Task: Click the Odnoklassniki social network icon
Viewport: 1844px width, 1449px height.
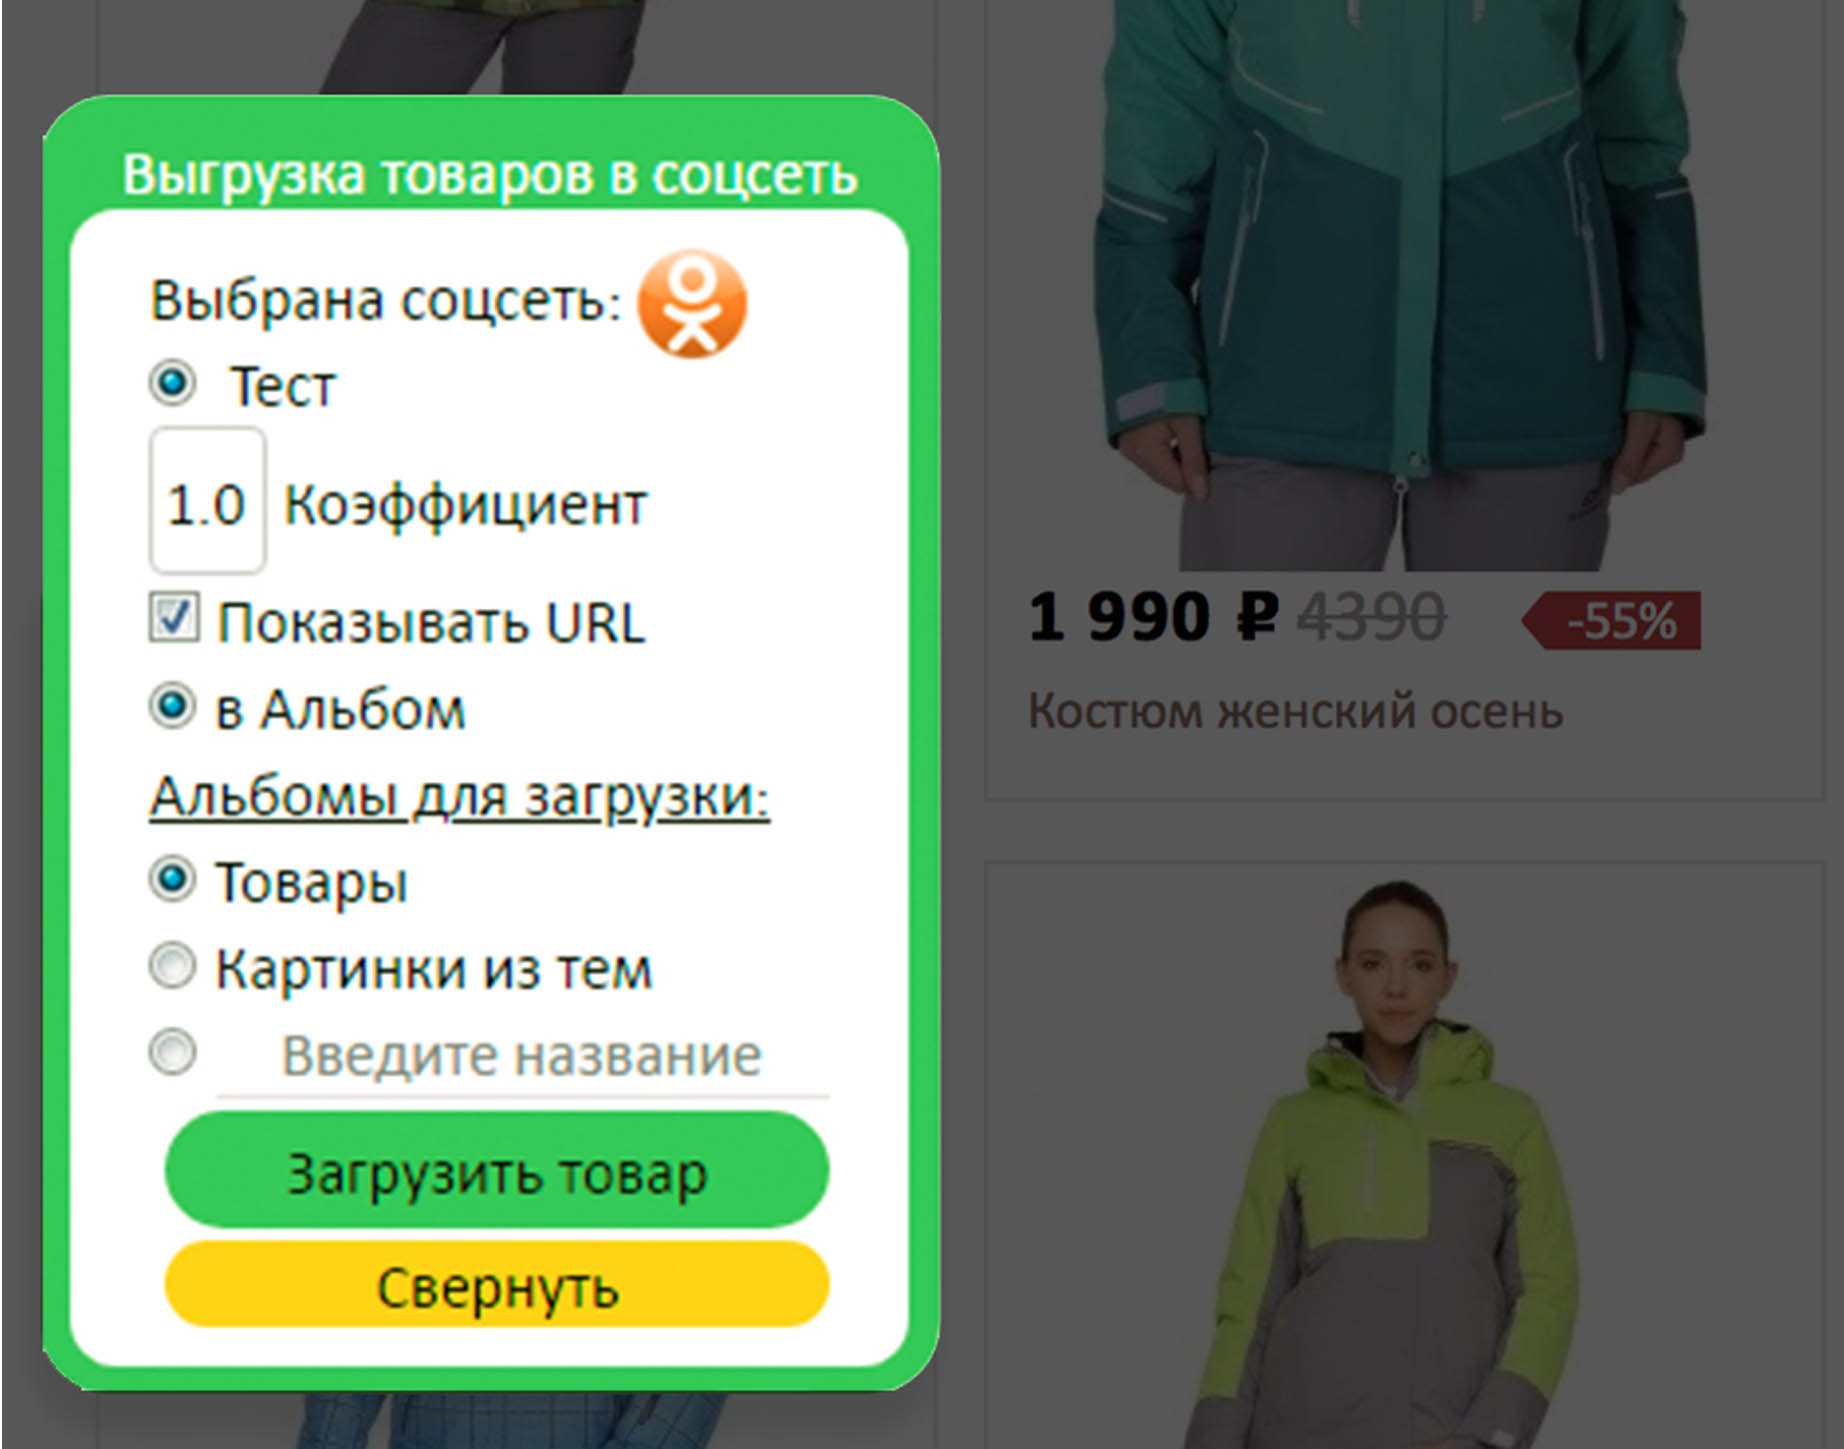Action: tap(692, 303)
